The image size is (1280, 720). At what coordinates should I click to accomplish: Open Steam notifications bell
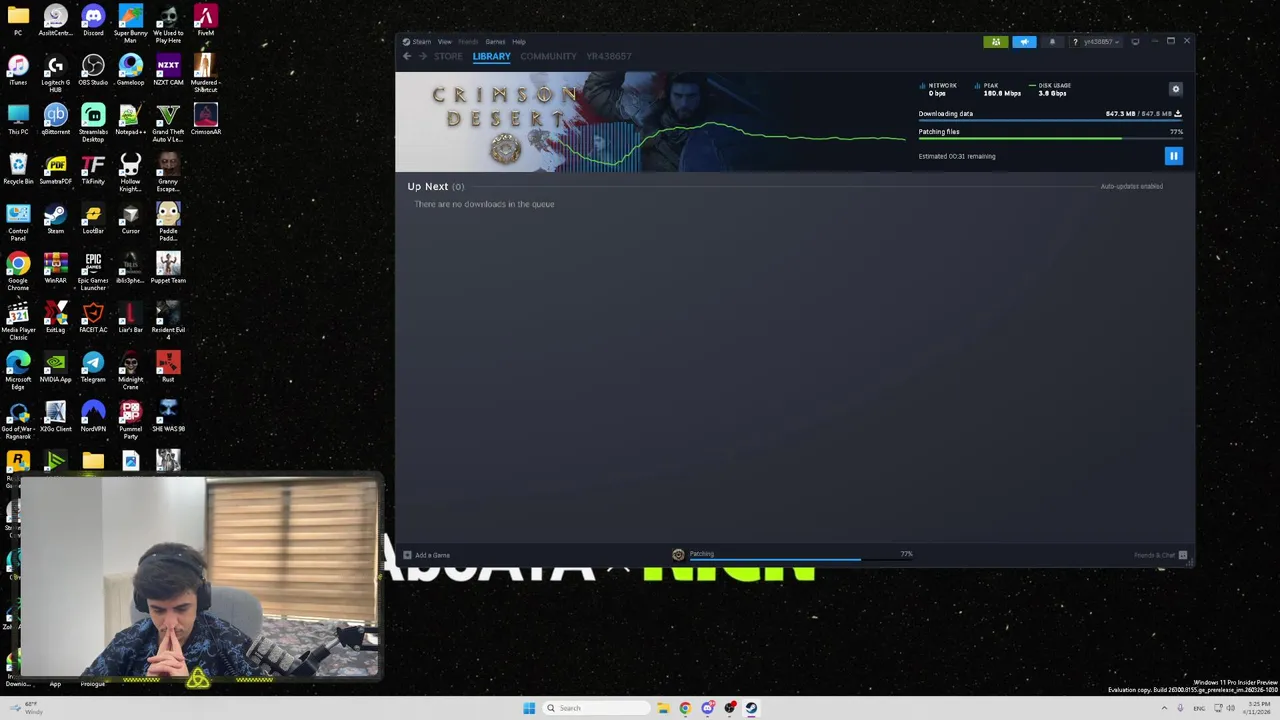pos(1052,42)
